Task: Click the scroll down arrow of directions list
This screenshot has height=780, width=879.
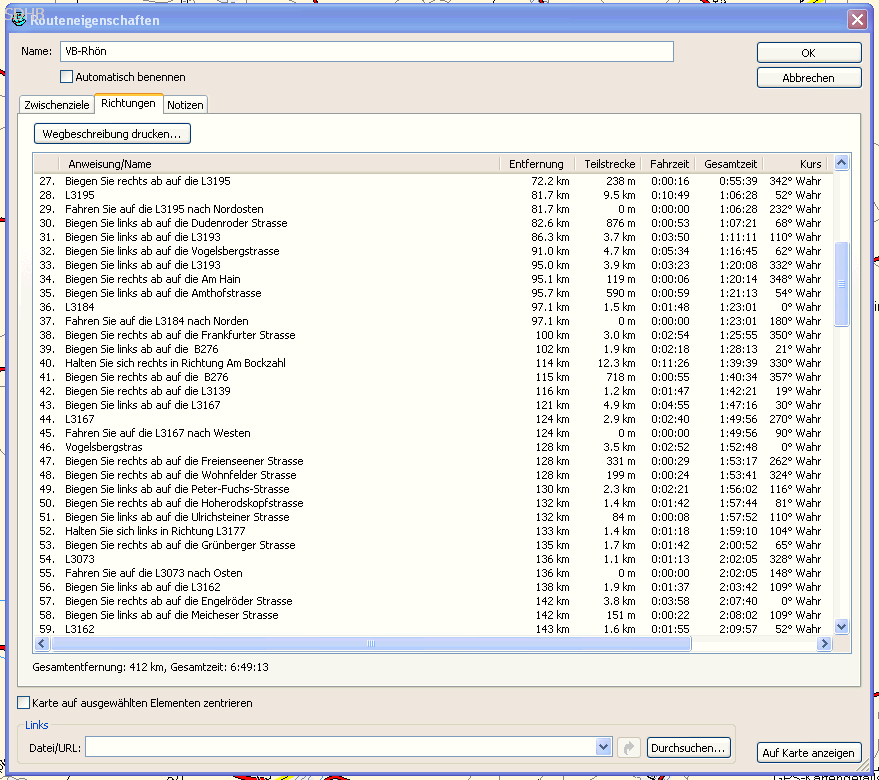Action: coord(841,627)
